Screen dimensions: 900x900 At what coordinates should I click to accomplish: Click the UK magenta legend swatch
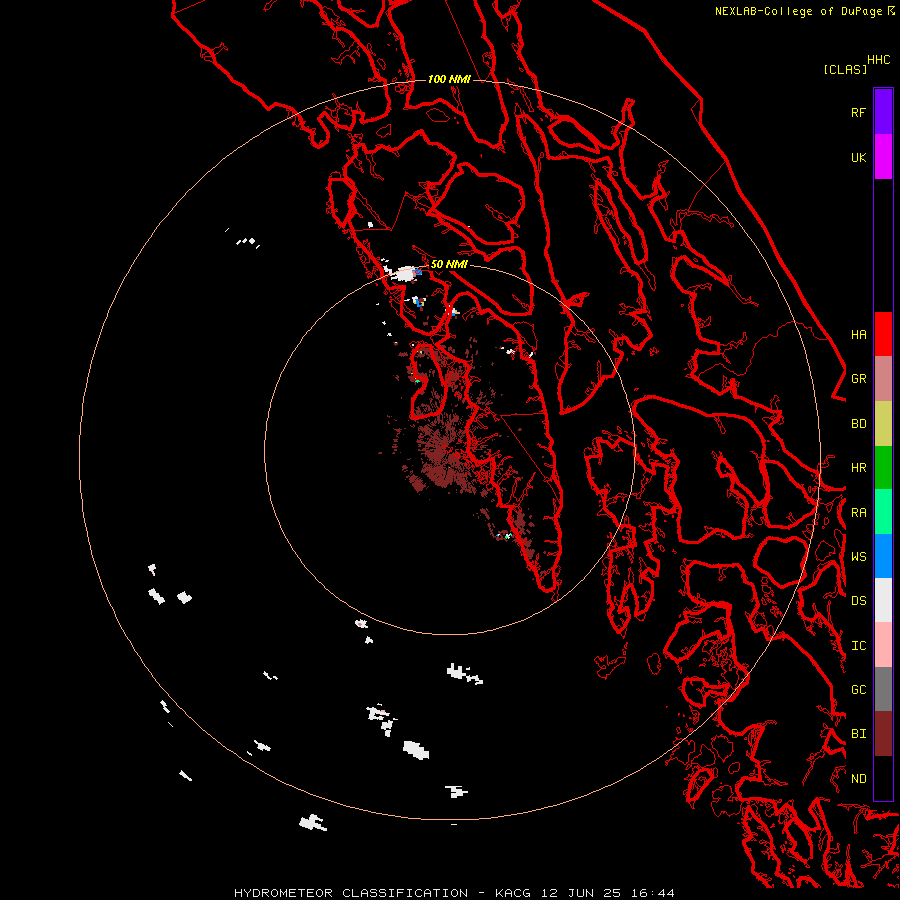pyautogui.click(x=883, y=157)
